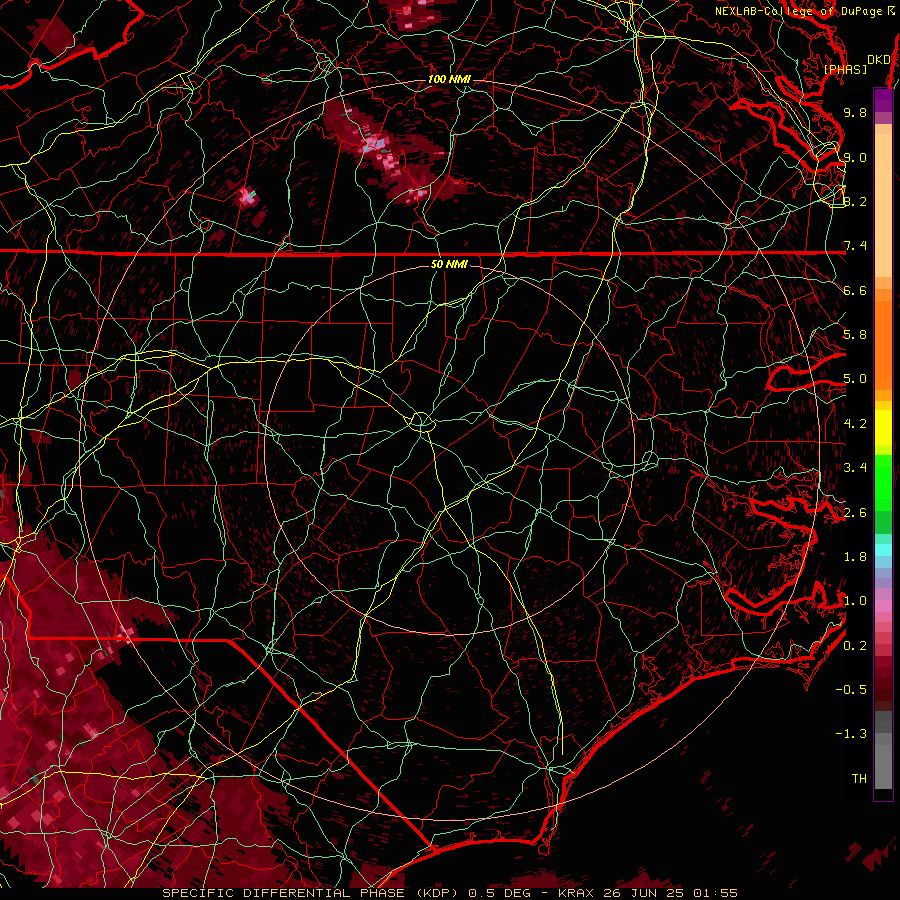Click the 26 JUN 25 01:55 timestamp
Image resolution: width=900 pixels, height=900 pixels.
pyautogui.click(x=670, y=893)
